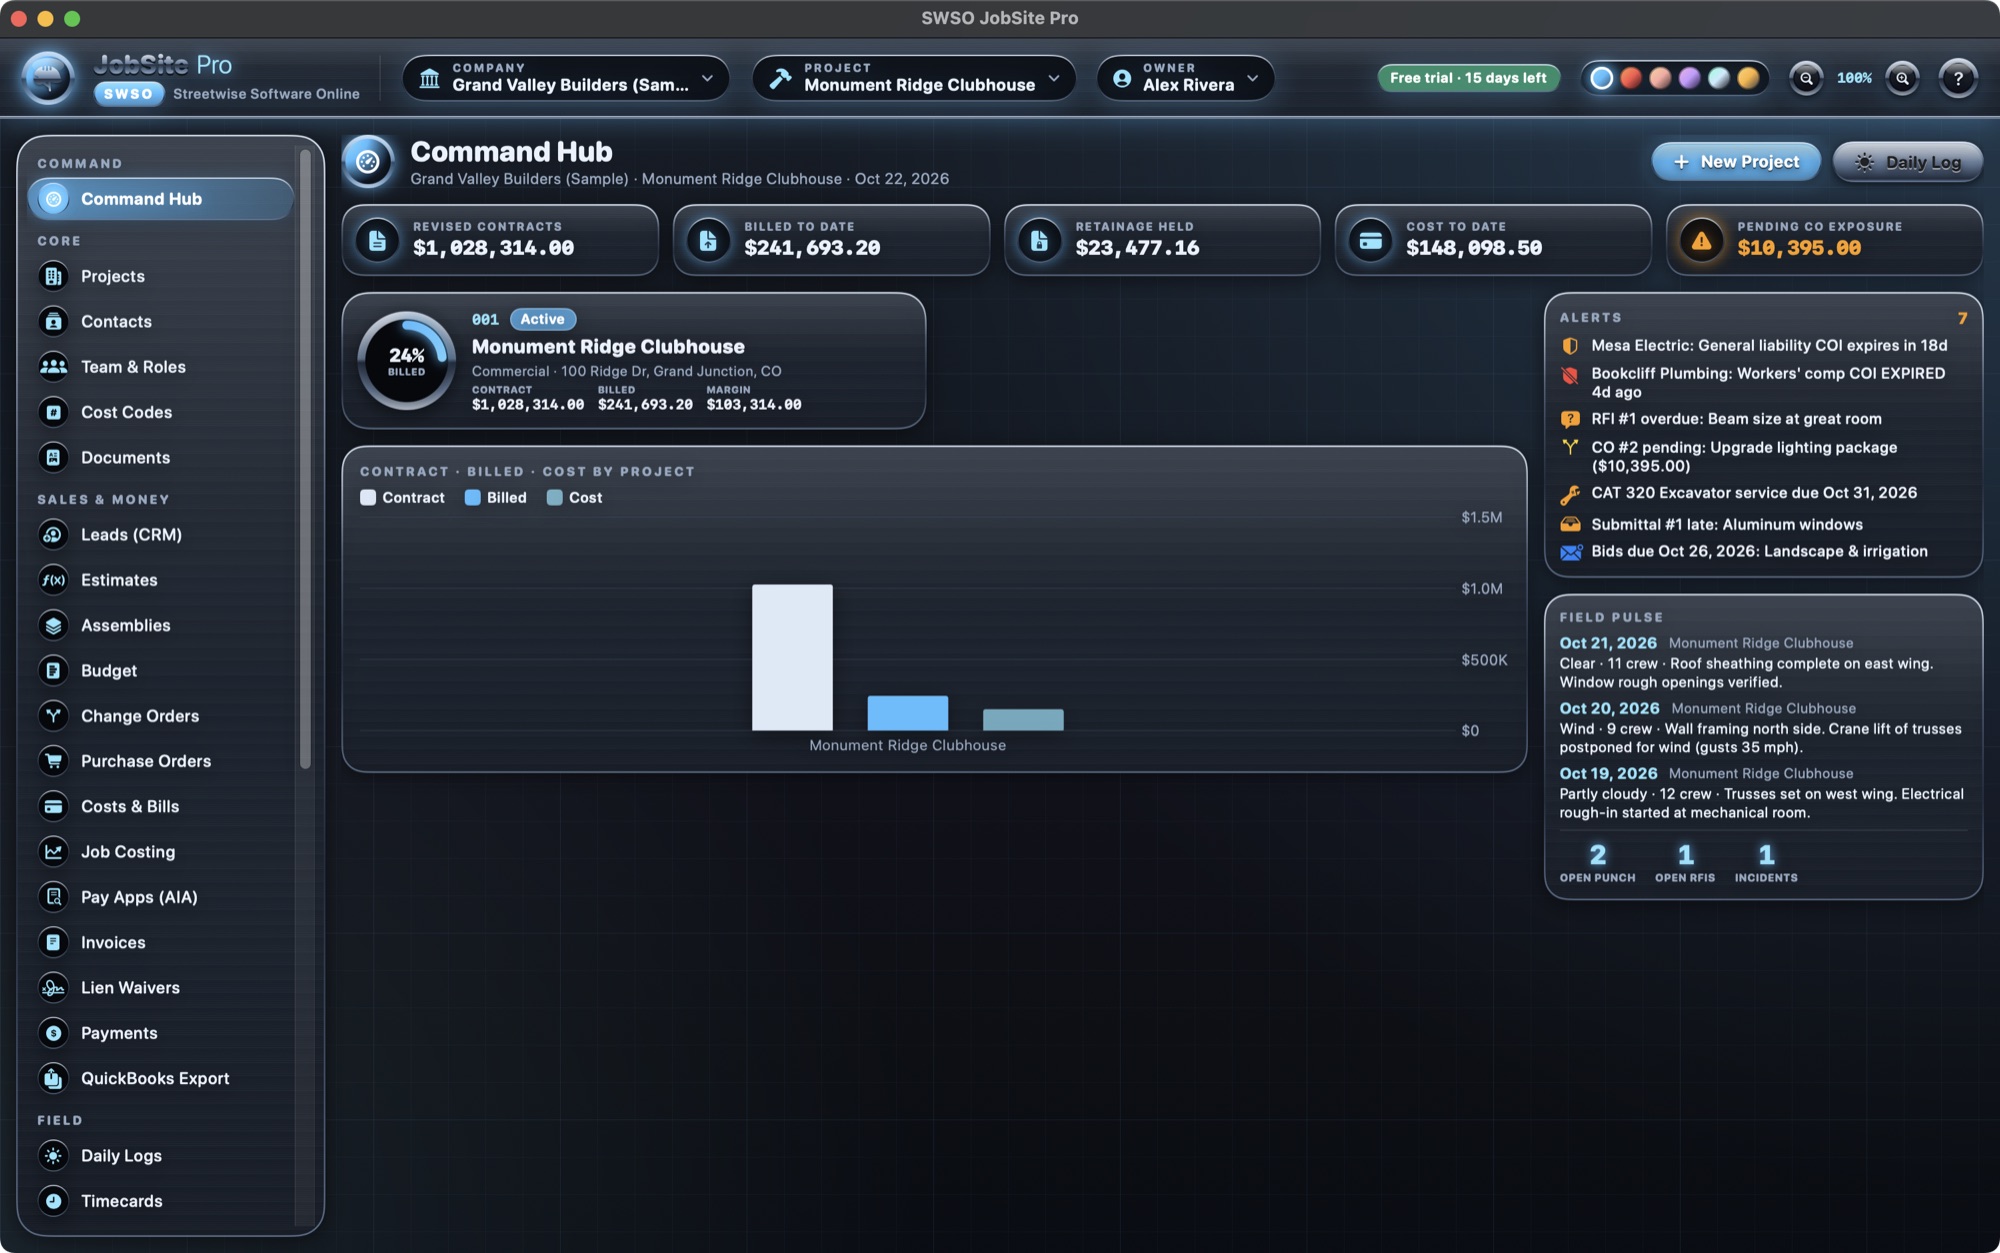Open alert 'Submittal #1 late: Aluminum windows'
The height and width of the screenshot is (1253, 2000).
pos(1726,524)
